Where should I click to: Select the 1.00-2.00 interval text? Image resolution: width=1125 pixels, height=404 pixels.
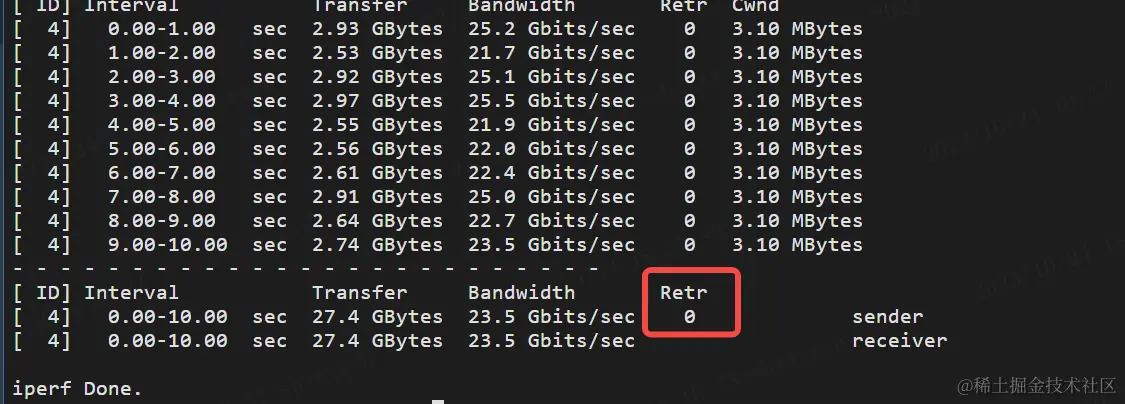click(161, 53)
